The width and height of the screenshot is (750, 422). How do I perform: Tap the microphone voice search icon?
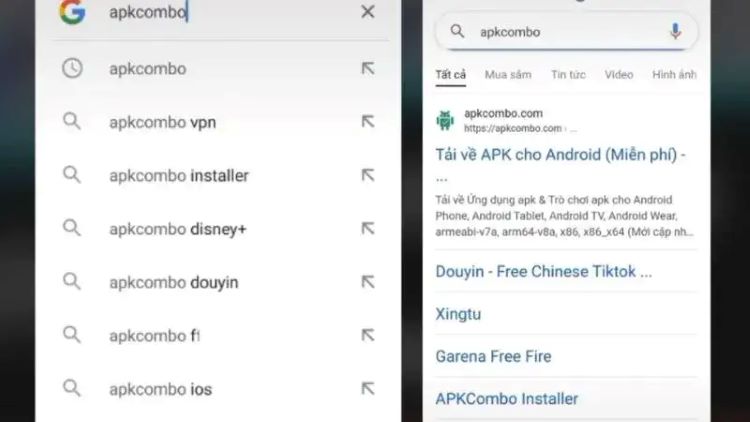coord(675,32)
